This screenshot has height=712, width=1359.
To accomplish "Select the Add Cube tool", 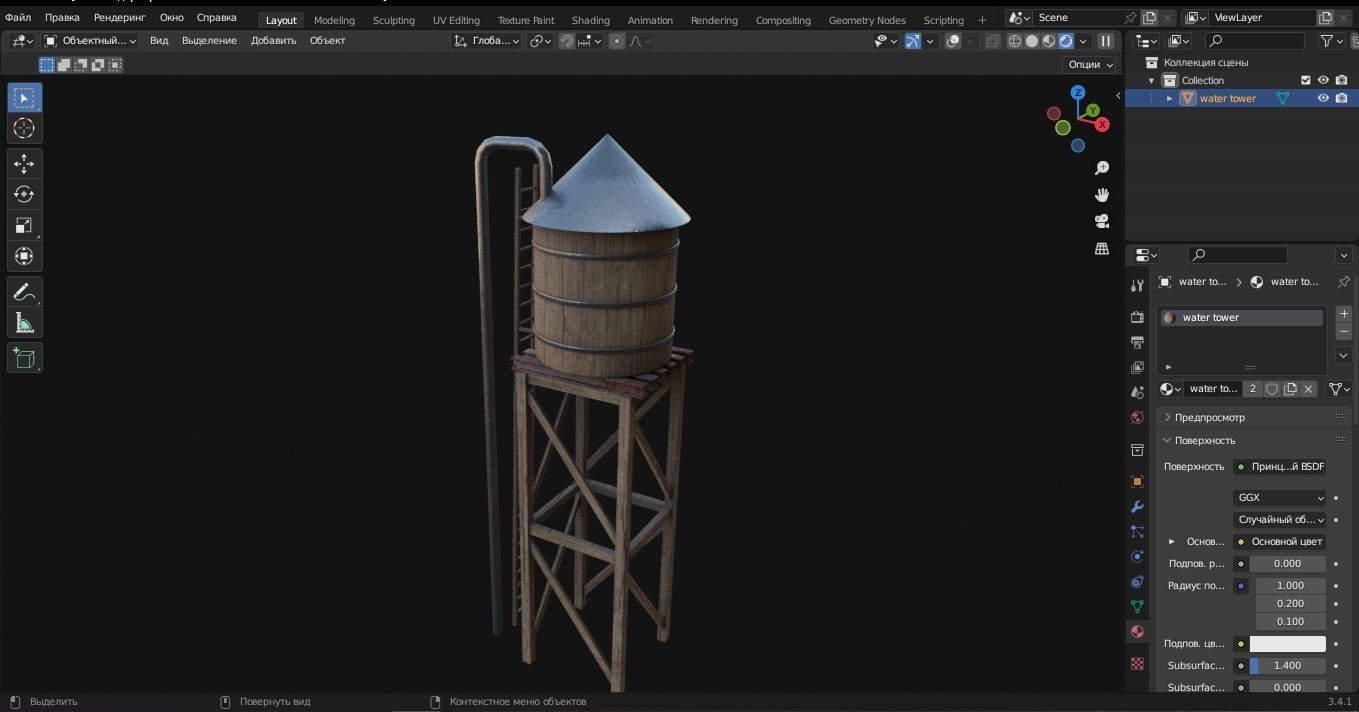I will coord(24,358).
